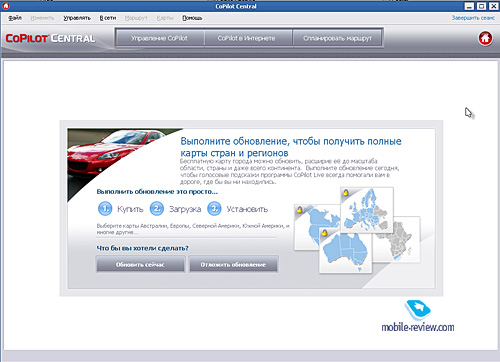Image resolution: width=500 pixels, height=362 pixels.
Task: Open the В сети menu
Action: coord(108,18)
